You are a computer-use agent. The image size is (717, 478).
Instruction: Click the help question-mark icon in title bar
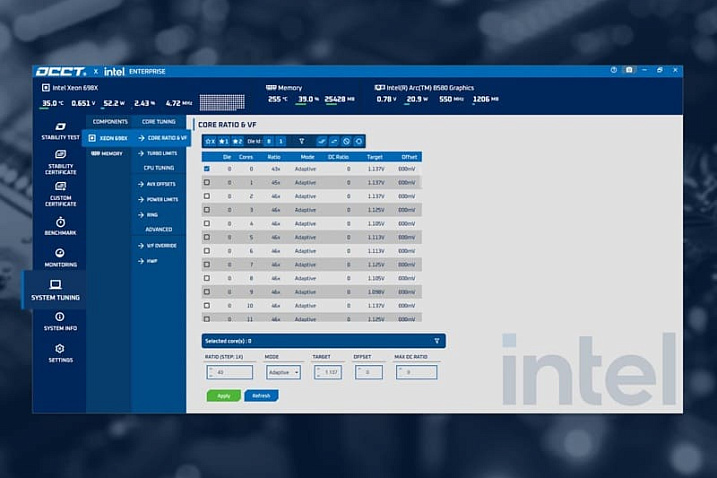tap(614, 70)
